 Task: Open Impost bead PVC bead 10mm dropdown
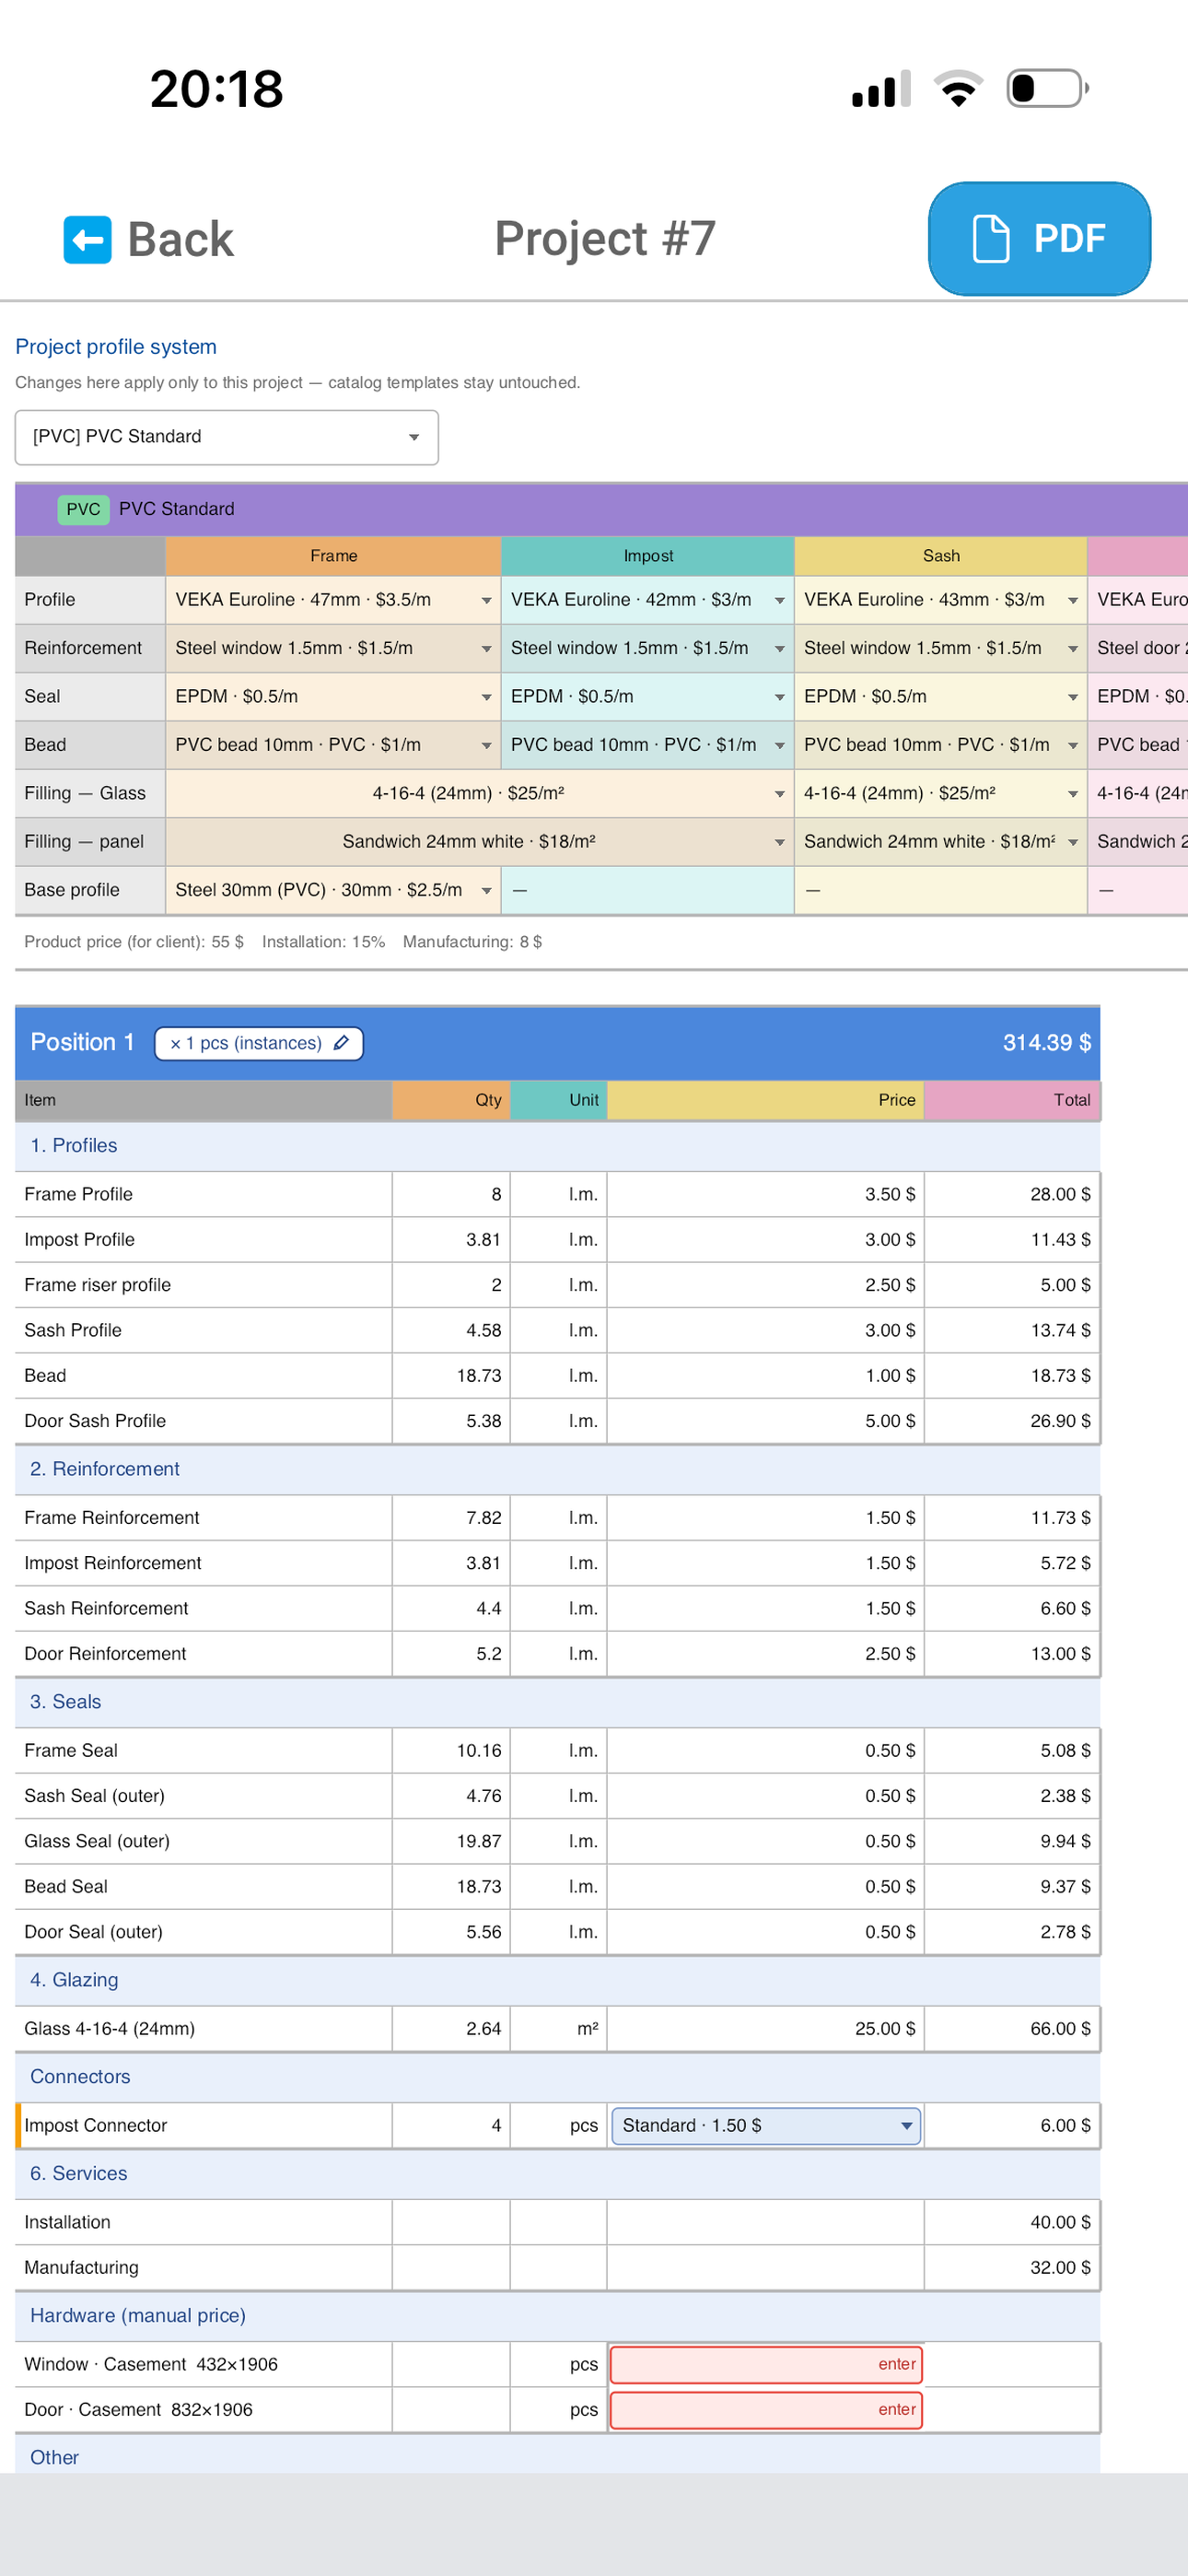coord(648,745)
